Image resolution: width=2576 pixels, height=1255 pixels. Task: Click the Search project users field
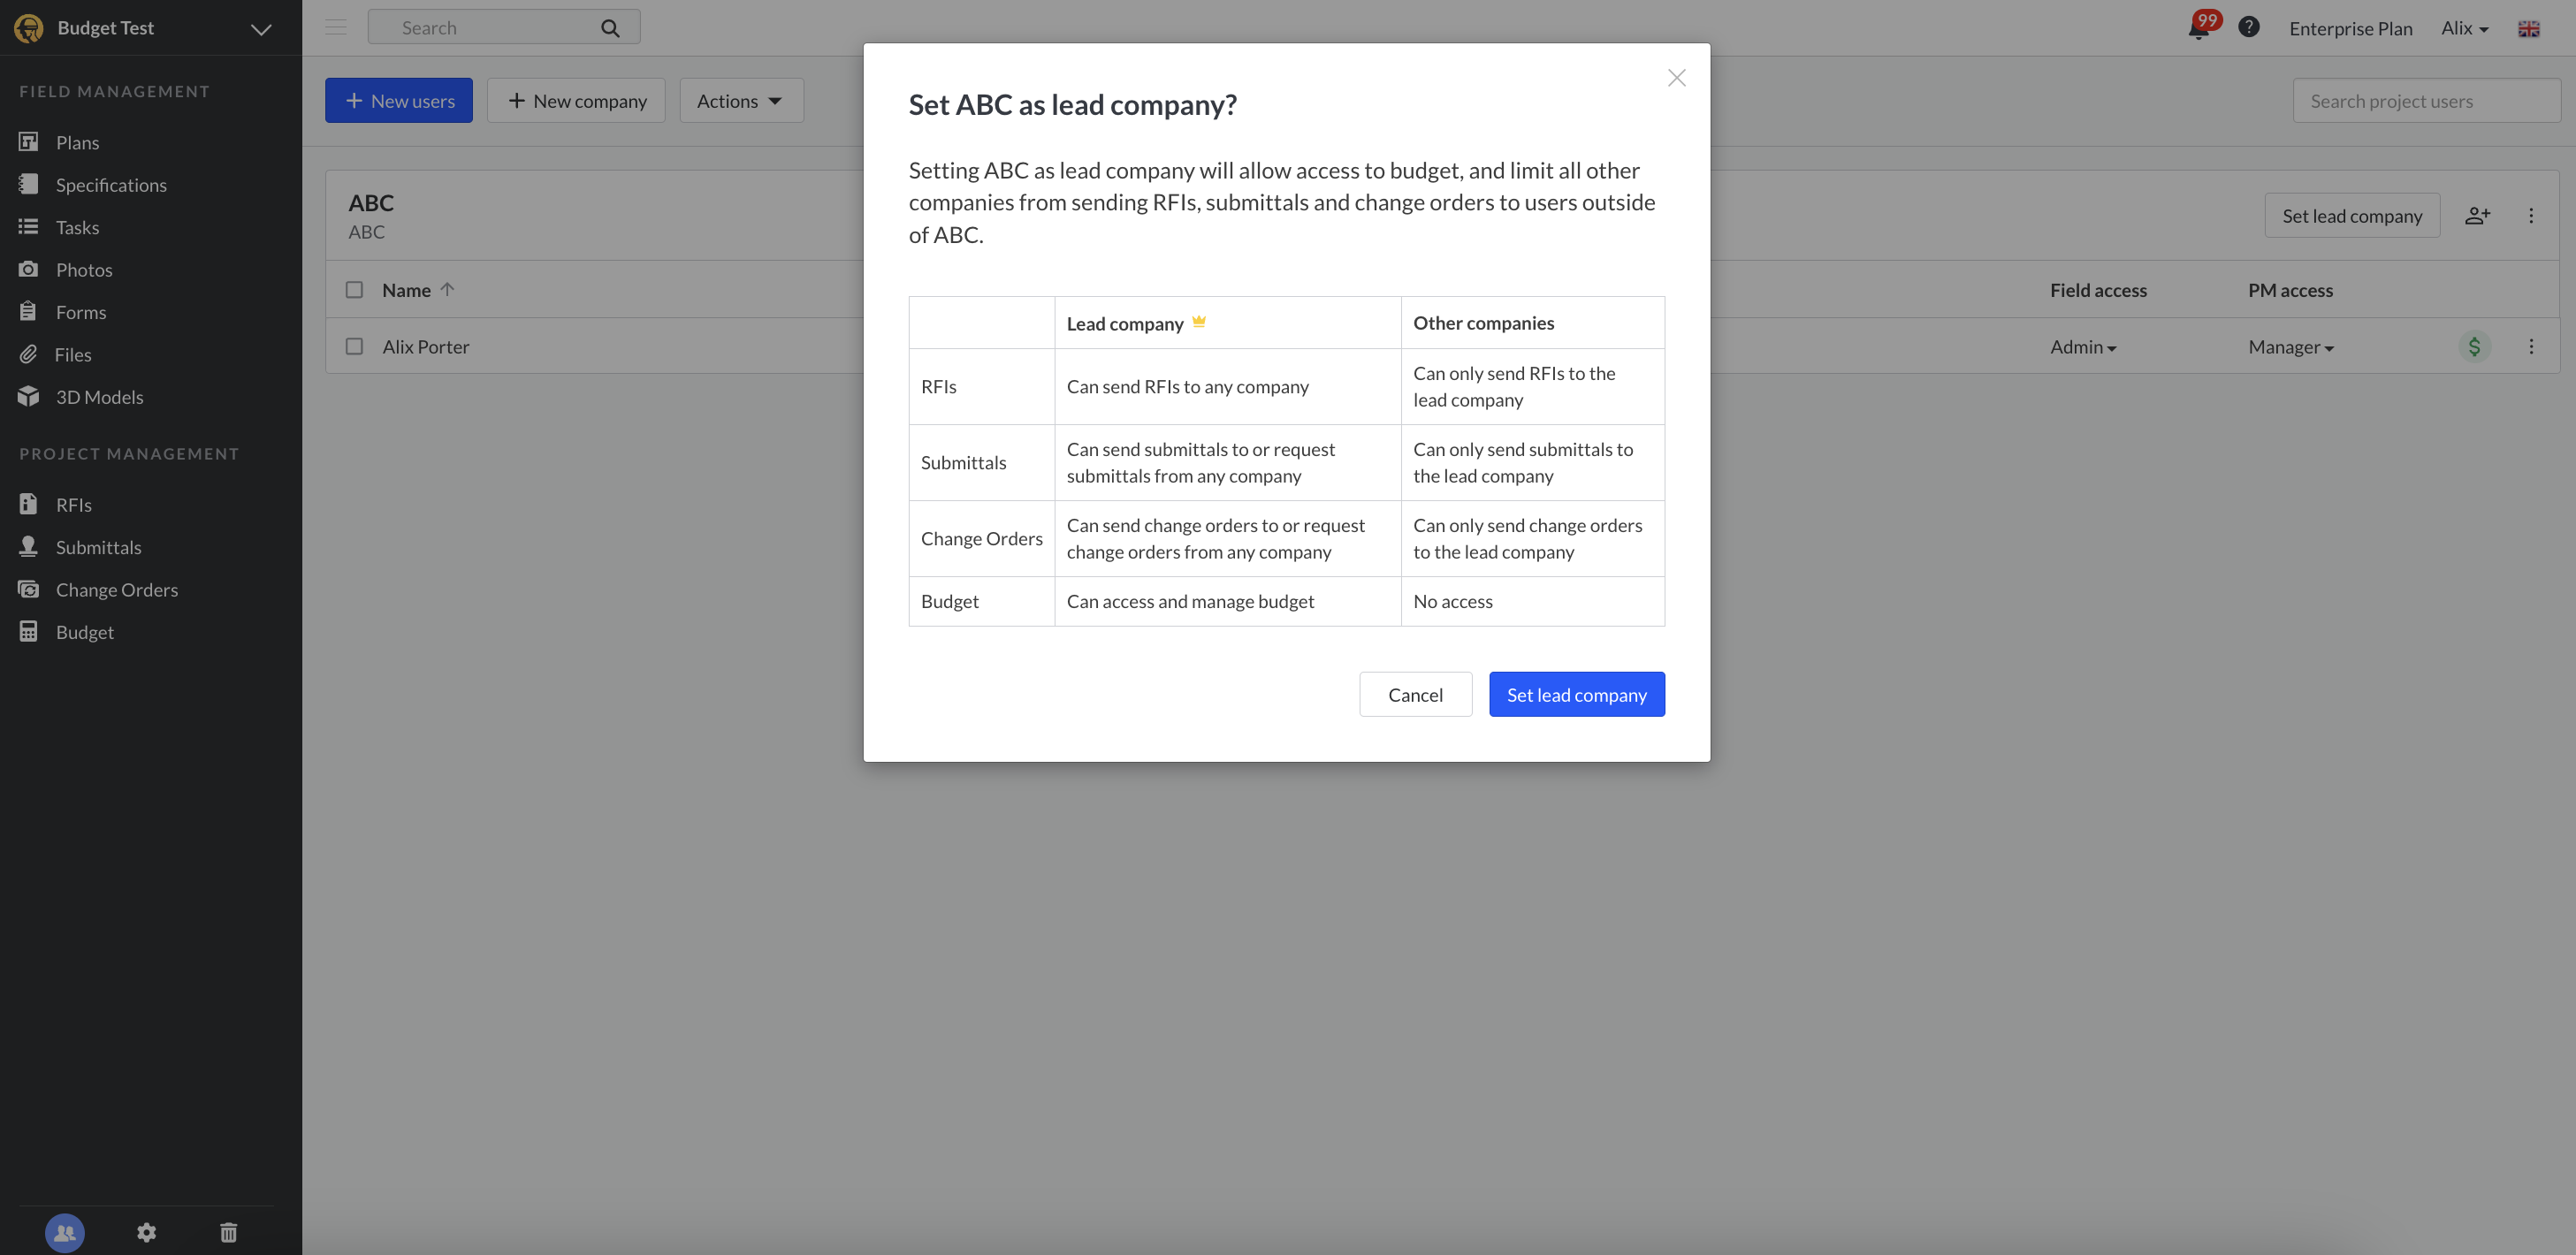click(x=2425, y=101)
